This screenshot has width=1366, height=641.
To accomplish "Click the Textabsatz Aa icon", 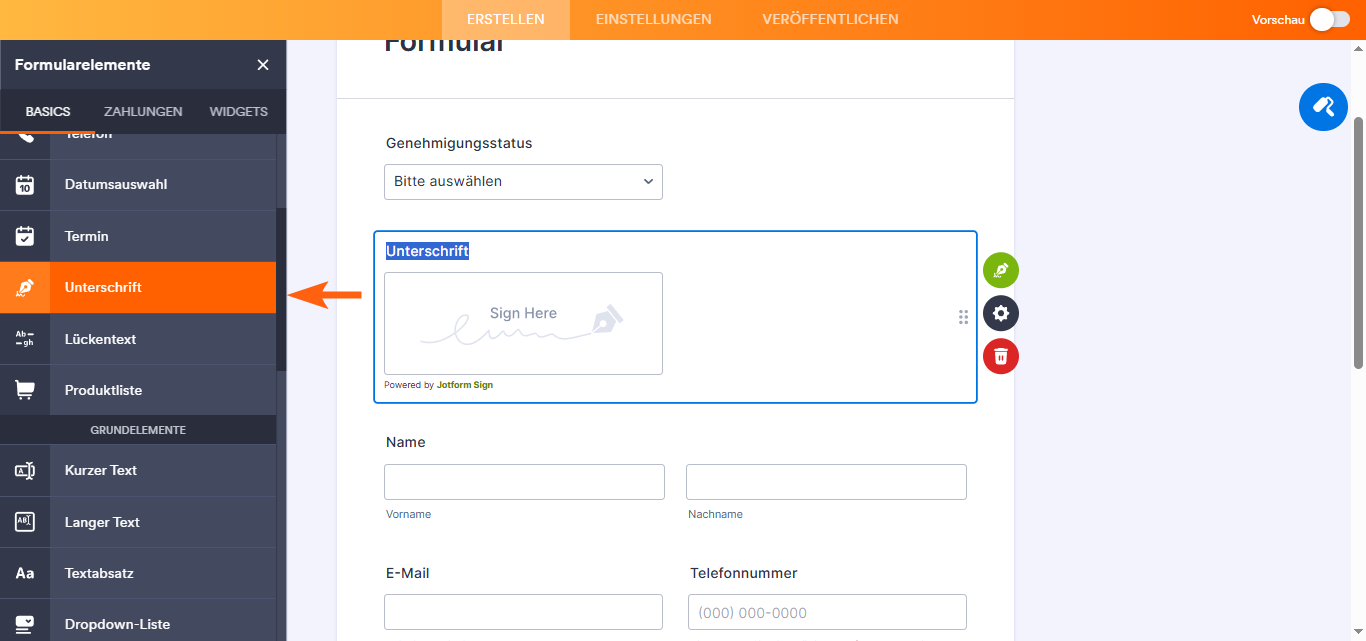I will pyautogui.click(x=25, y=573).
